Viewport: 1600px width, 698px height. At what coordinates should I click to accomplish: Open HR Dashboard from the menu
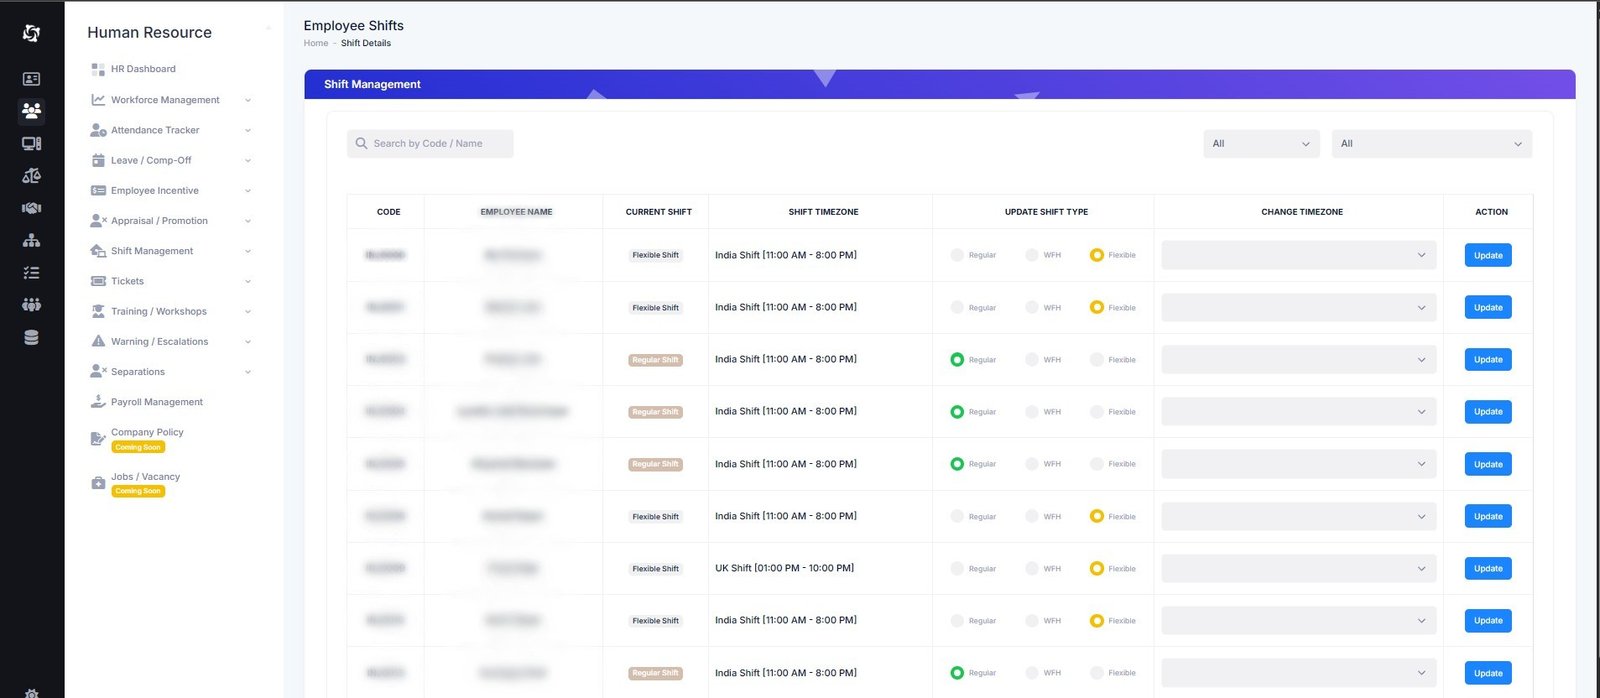[x=143, y=69]
